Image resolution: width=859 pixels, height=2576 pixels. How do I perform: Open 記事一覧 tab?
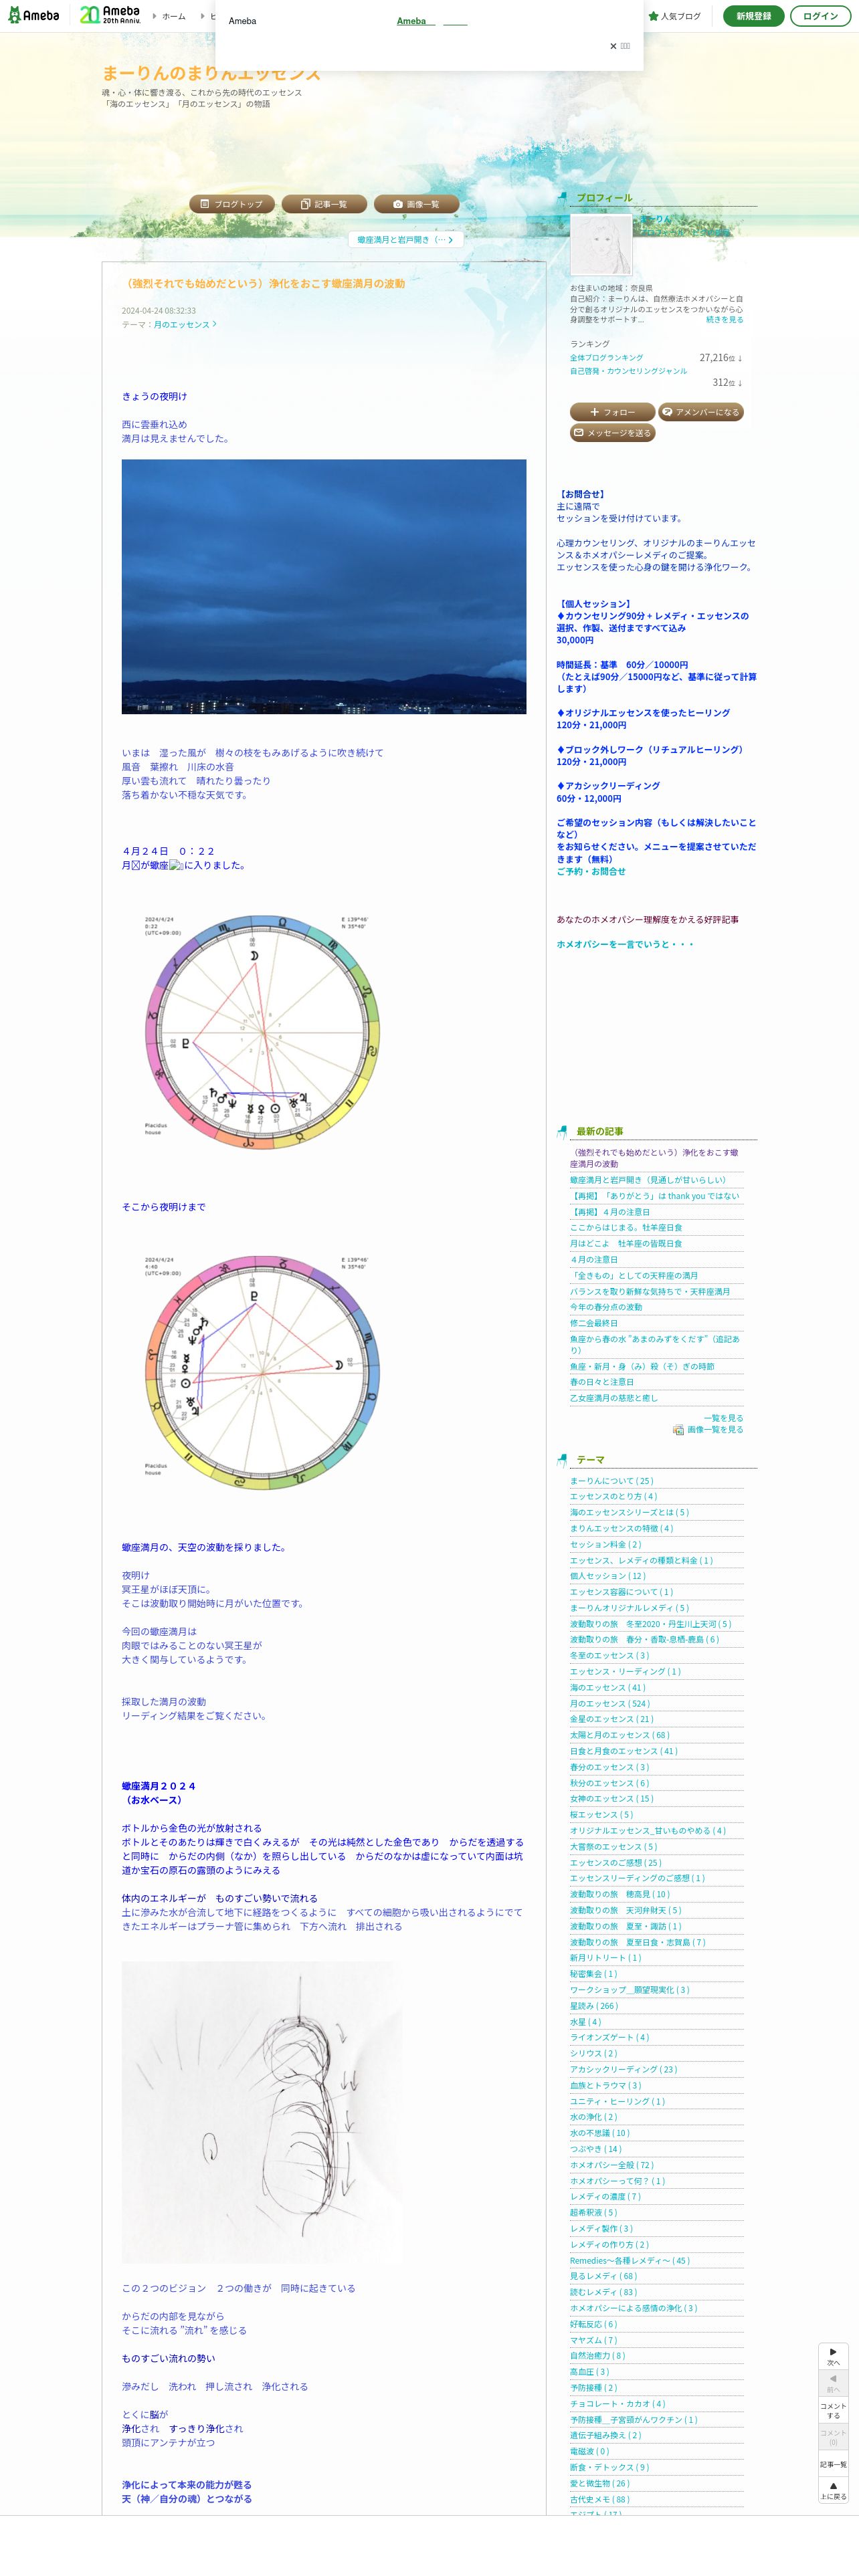(324, 204)
